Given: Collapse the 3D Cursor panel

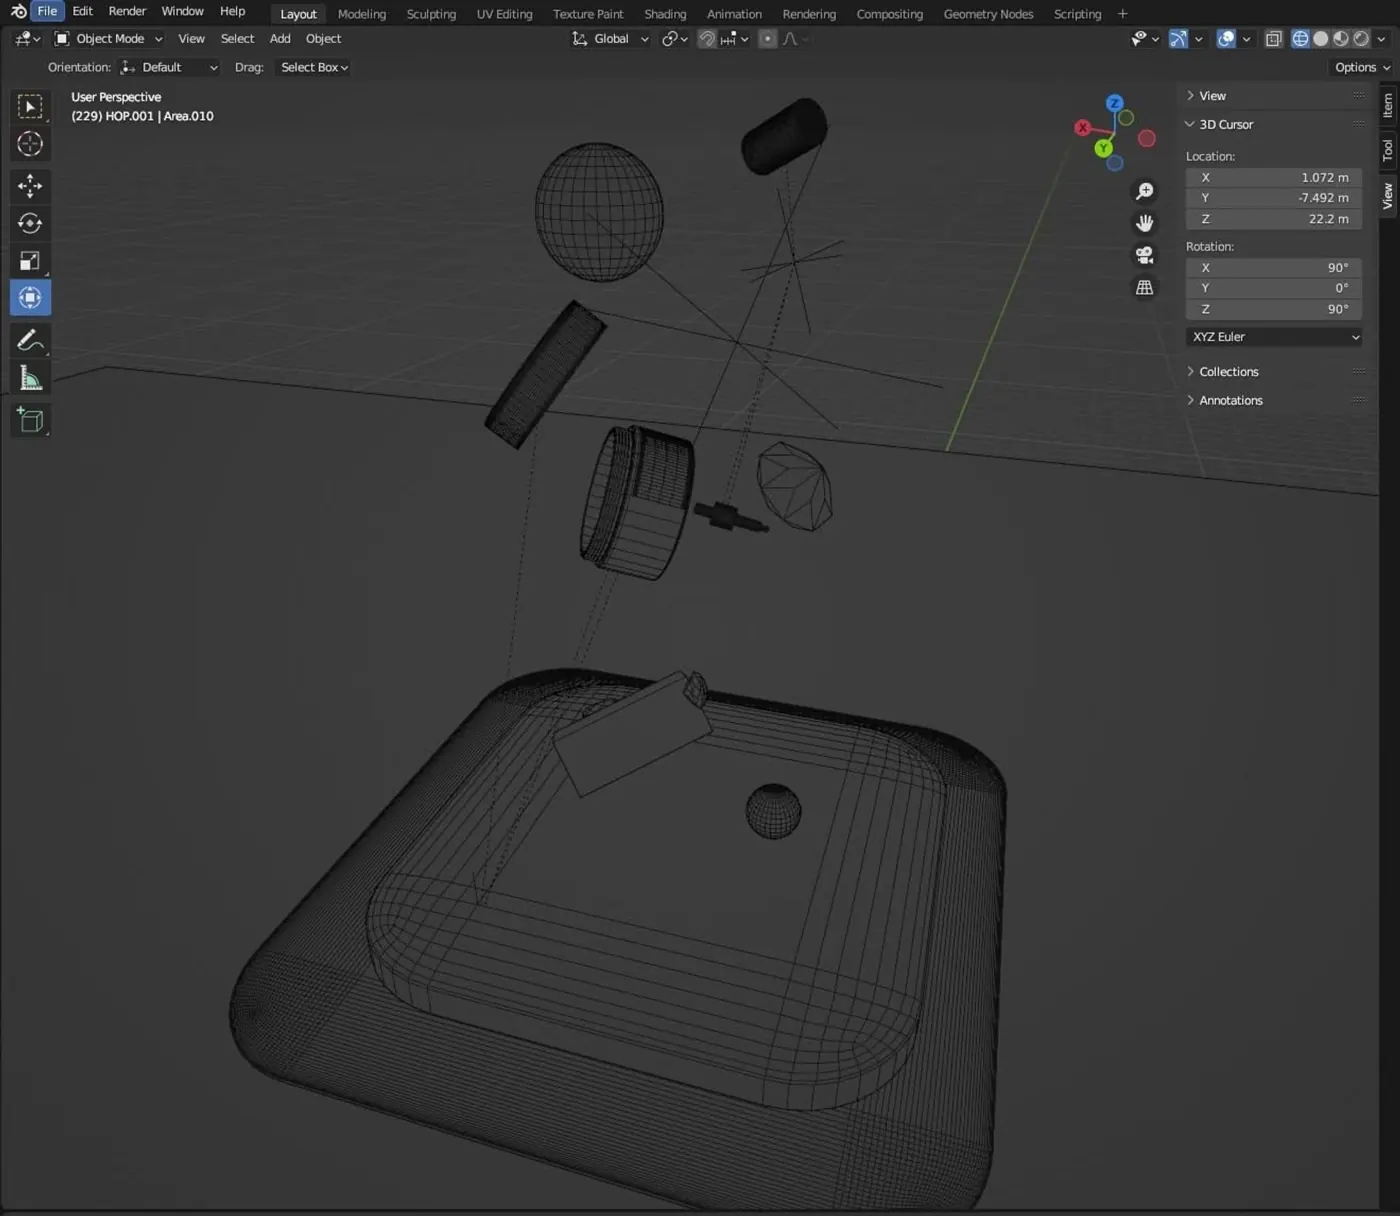Looking at the screenshot, I should [1225, 124].
